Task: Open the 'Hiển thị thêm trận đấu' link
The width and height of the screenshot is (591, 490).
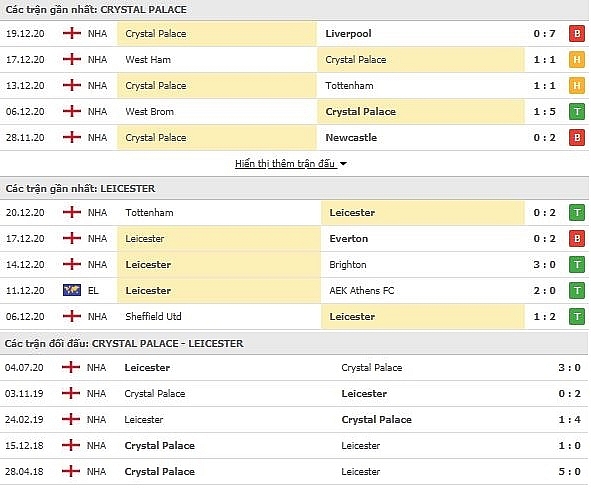Action: (285, 164)
